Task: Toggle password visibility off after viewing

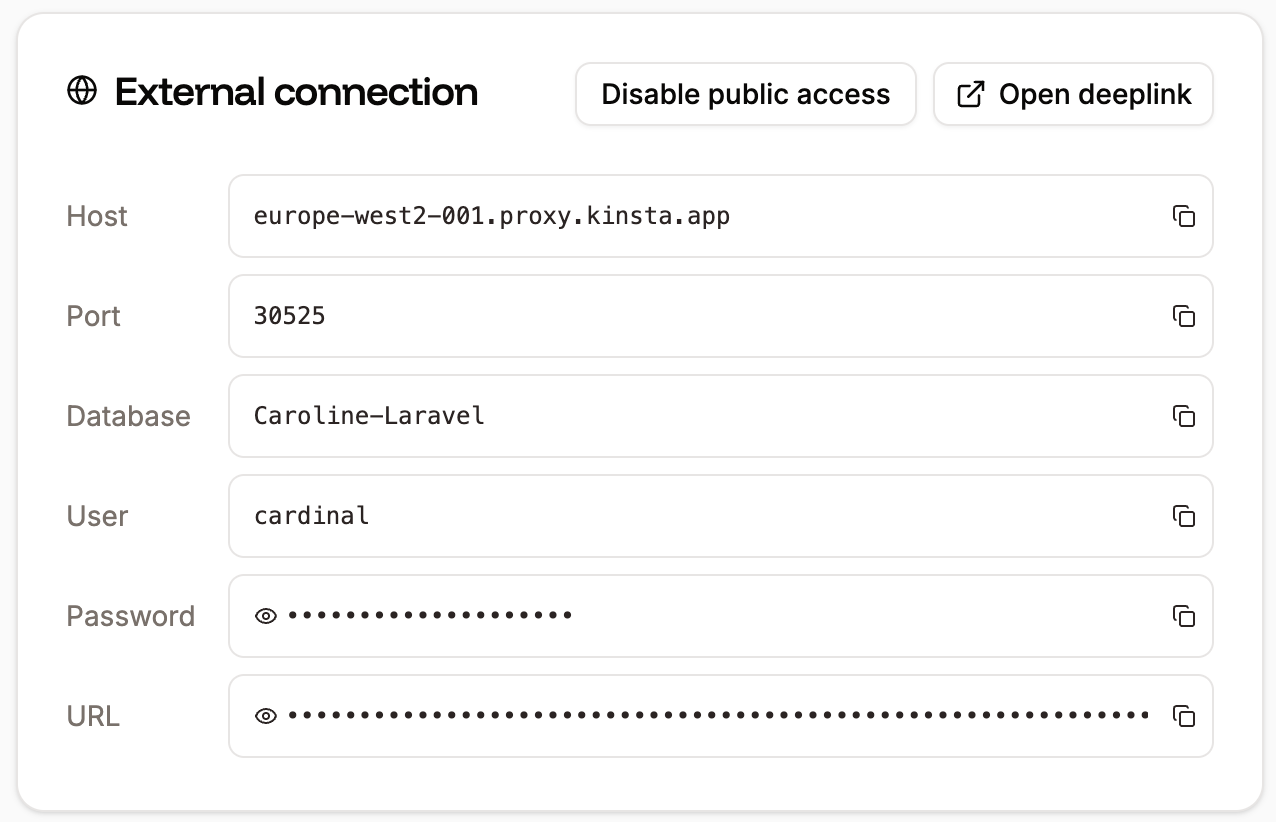Action: pos(265,616)
